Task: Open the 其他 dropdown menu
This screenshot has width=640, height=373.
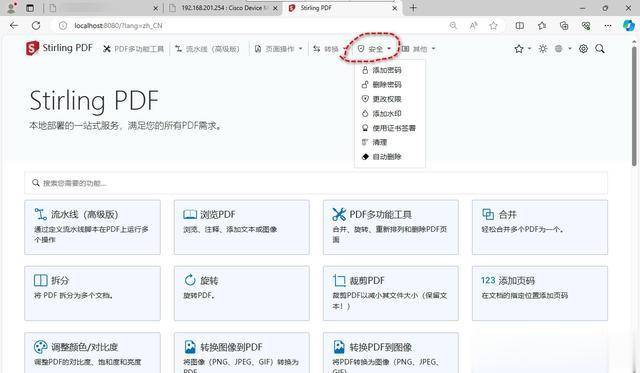Action: tap(418, 49)
